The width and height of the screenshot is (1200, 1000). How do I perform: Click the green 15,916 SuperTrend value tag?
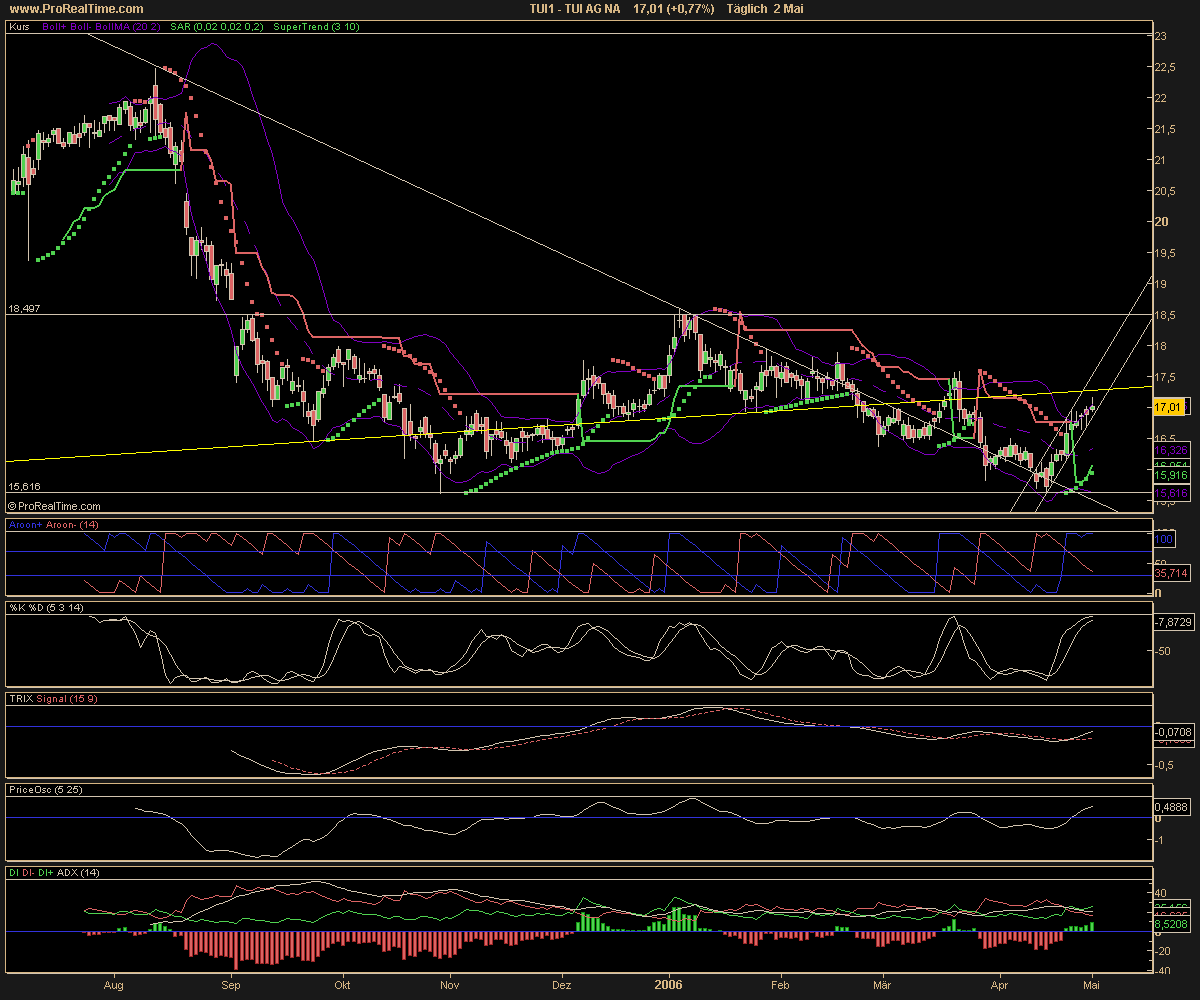pyautogui.click(x=1170, y=476)
